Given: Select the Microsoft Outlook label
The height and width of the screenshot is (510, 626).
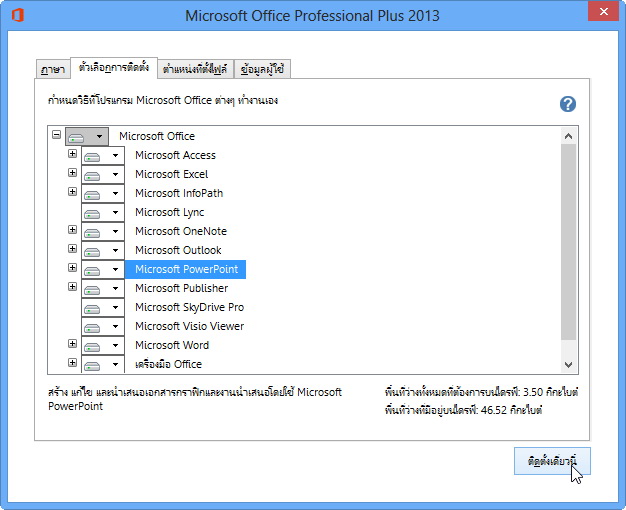Looking at the screenshot, I should point(178,250).
